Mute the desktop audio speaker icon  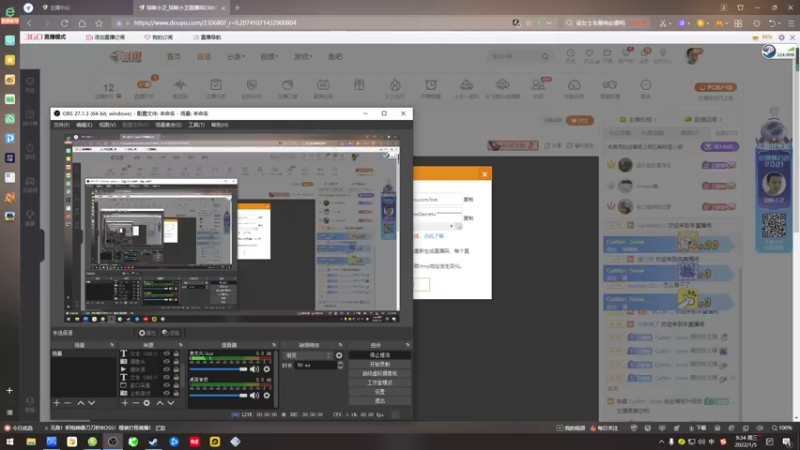(x=254, y=395)
